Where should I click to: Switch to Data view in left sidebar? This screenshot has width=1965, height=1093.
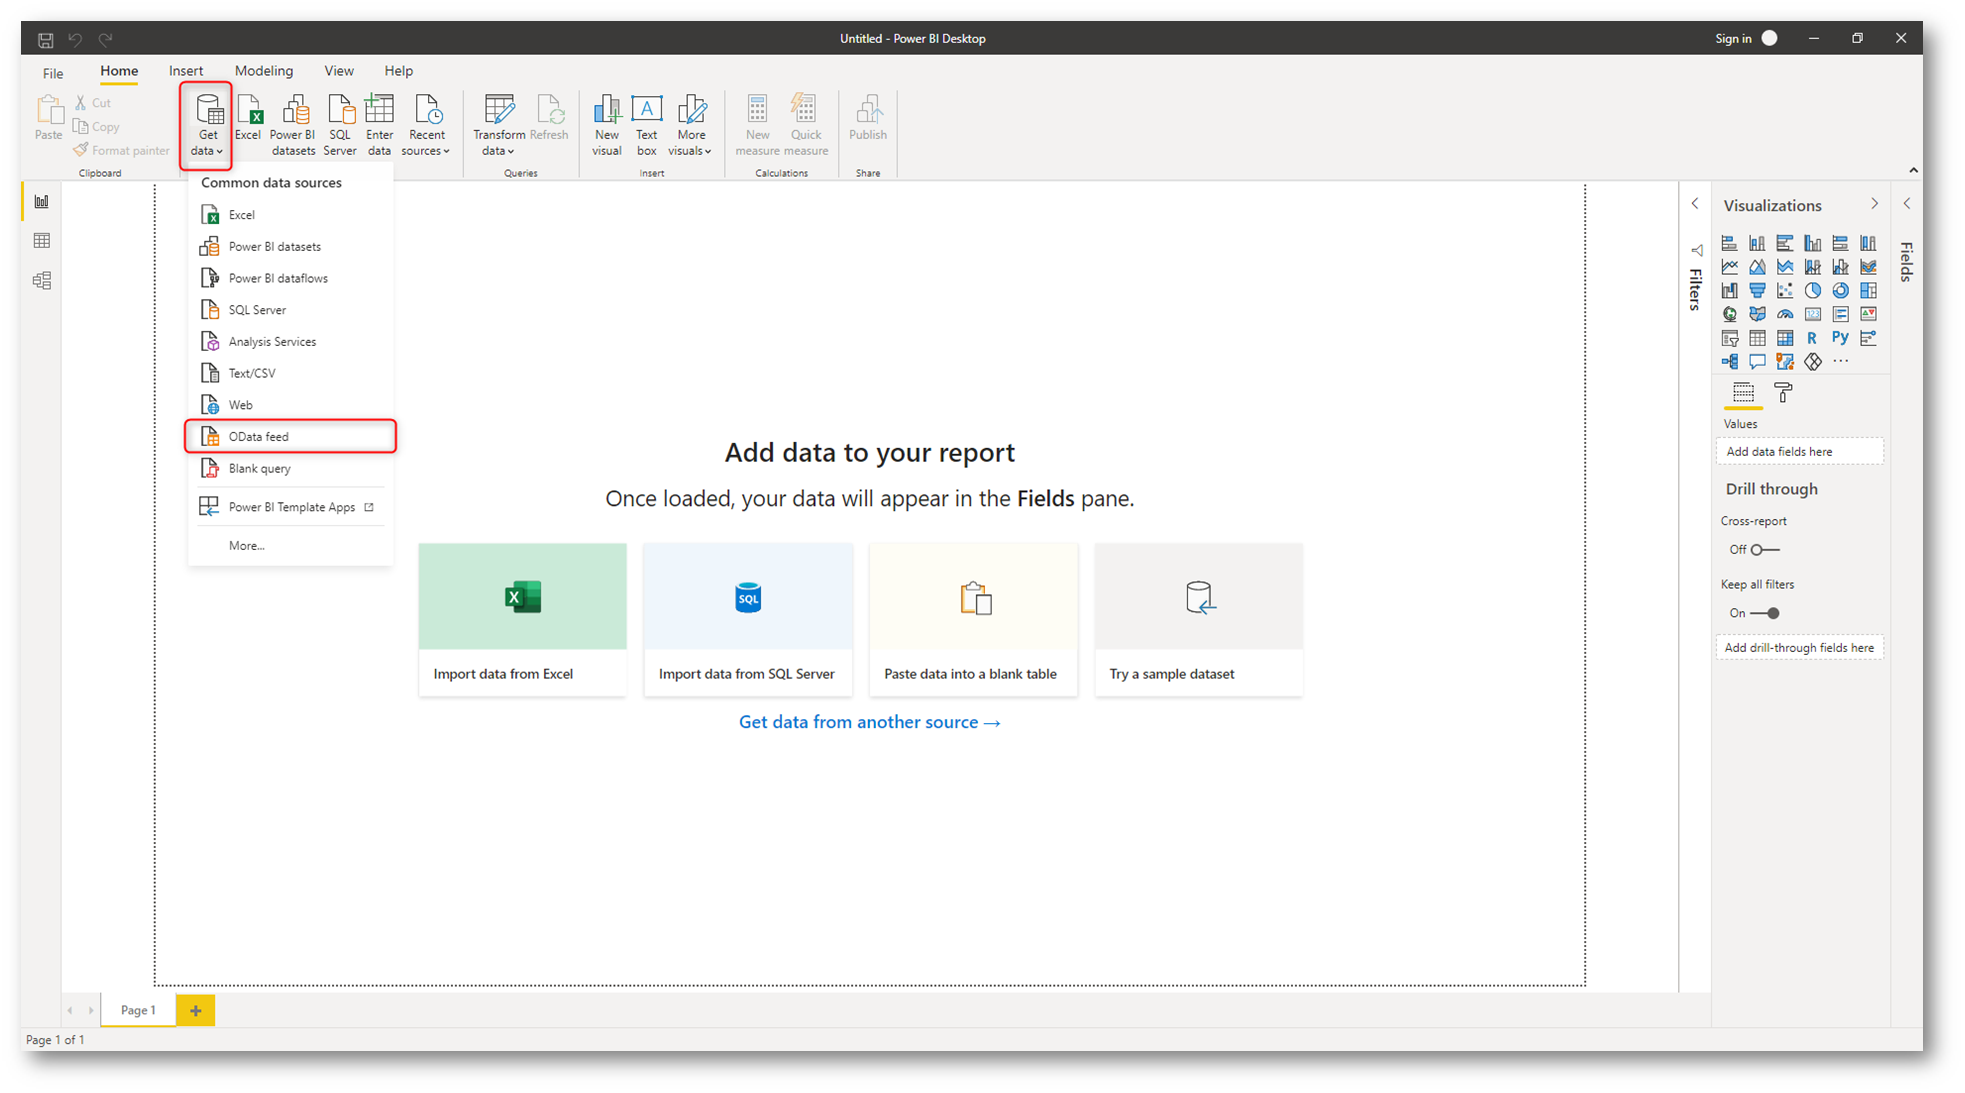[x=42, y=241]
